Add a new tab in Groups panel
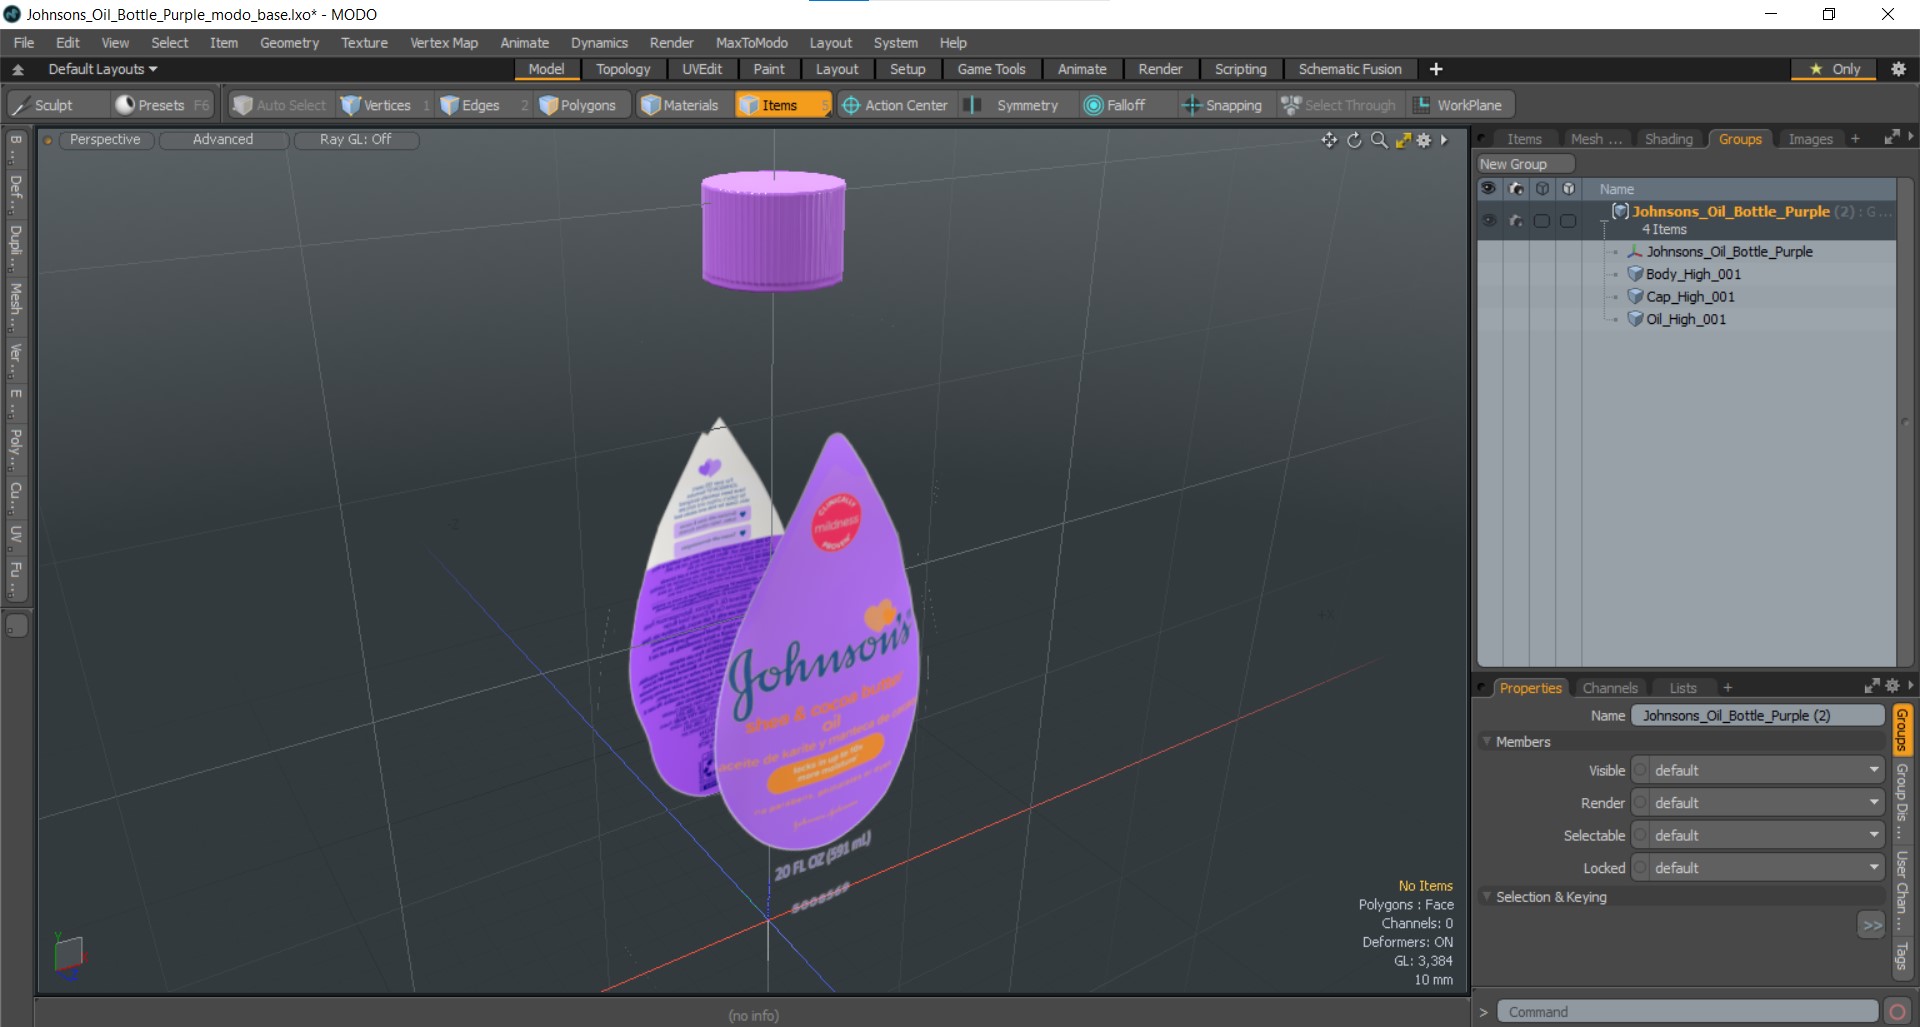 [x=1855, y=139]
